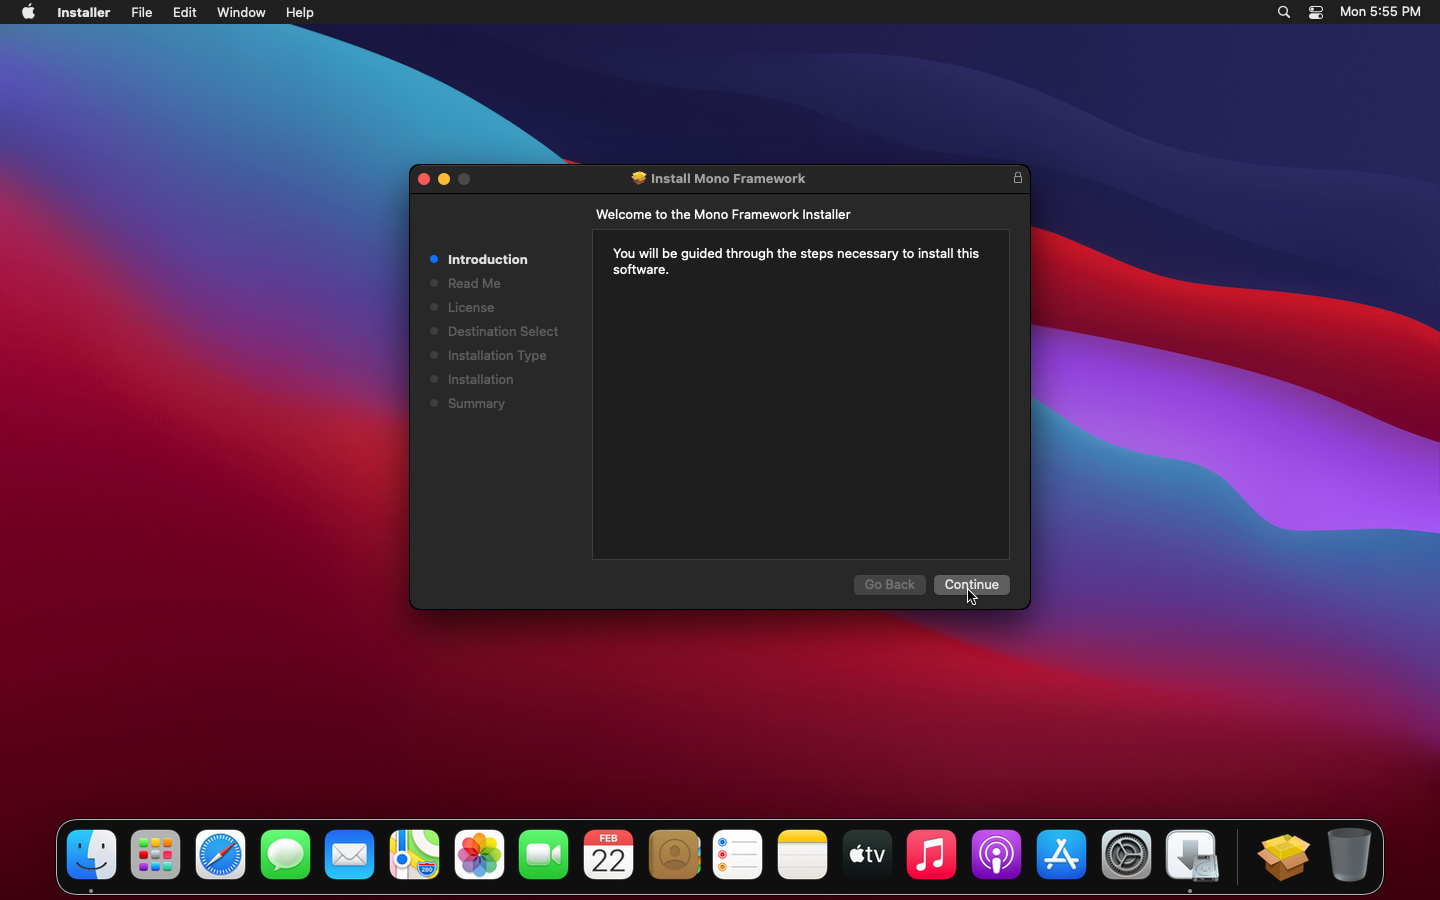Click the menu bar clock Mon 5:55 PM
This screenshot has height=900, width=1440.
(x=1380, y=12)
